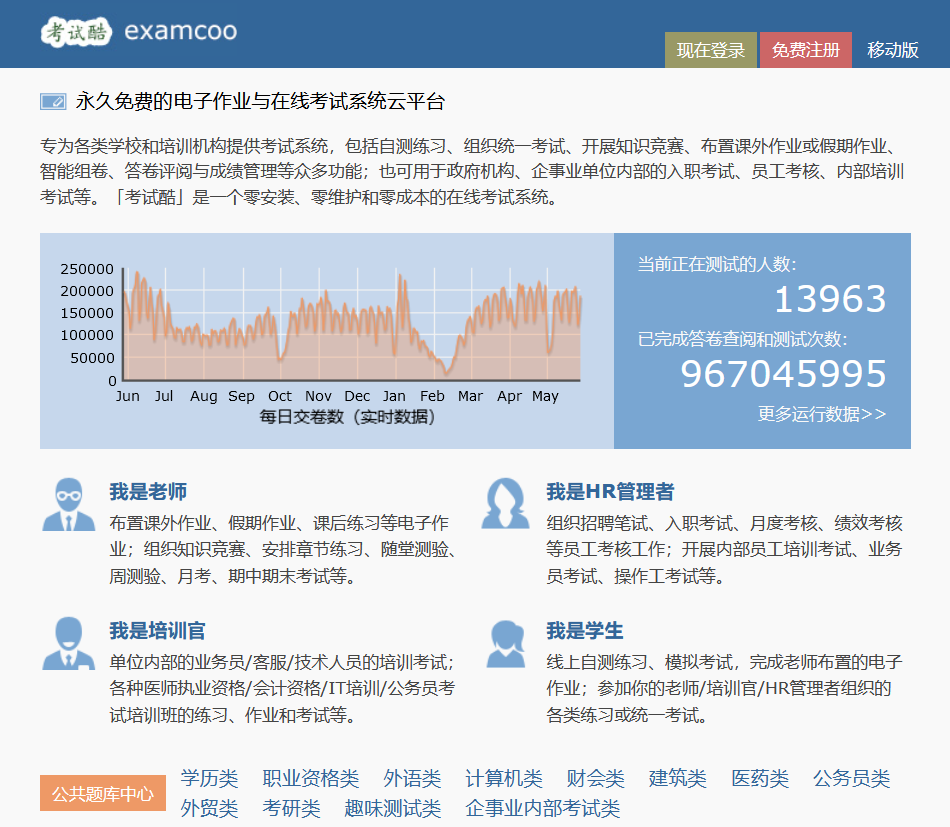The height and width of the screenshot is (827, 950).
Task: Click the 公共题库中心 orange button
Action: pos(103,794)
